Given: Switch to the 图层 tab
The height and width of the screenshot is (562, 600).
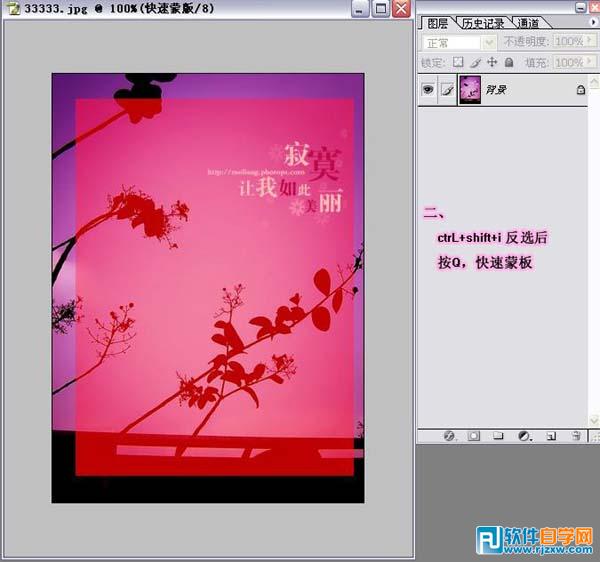Looking at the screenshot, I should 438,24.
